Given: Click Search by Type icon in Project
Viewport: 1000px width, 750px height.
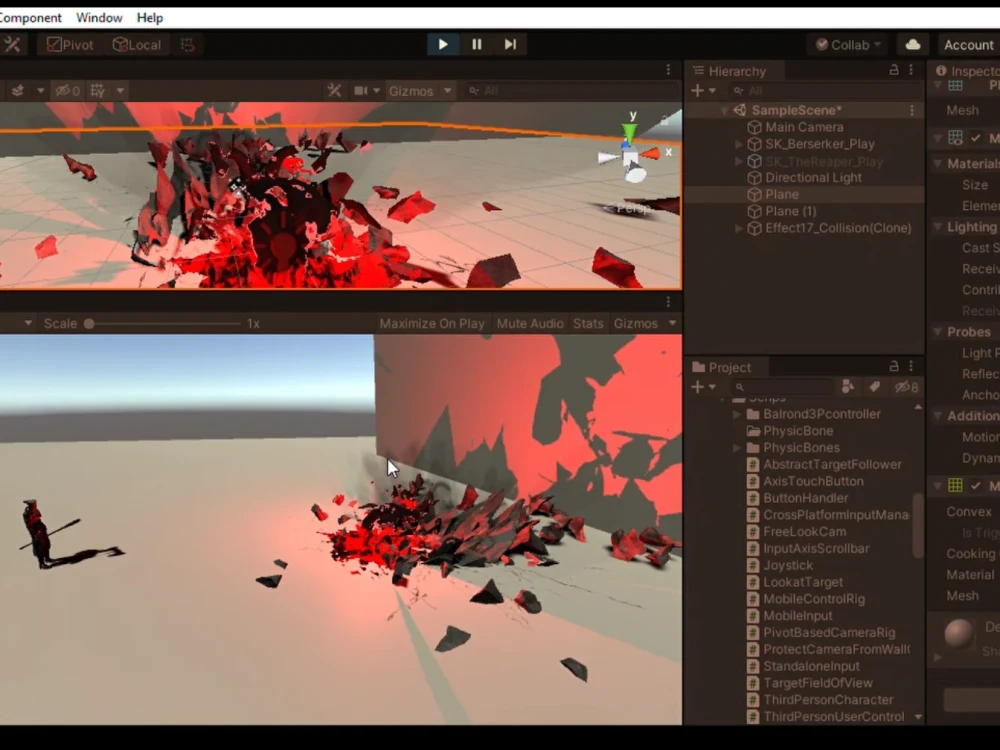Looking at the screenshot, I should (848, 386).
